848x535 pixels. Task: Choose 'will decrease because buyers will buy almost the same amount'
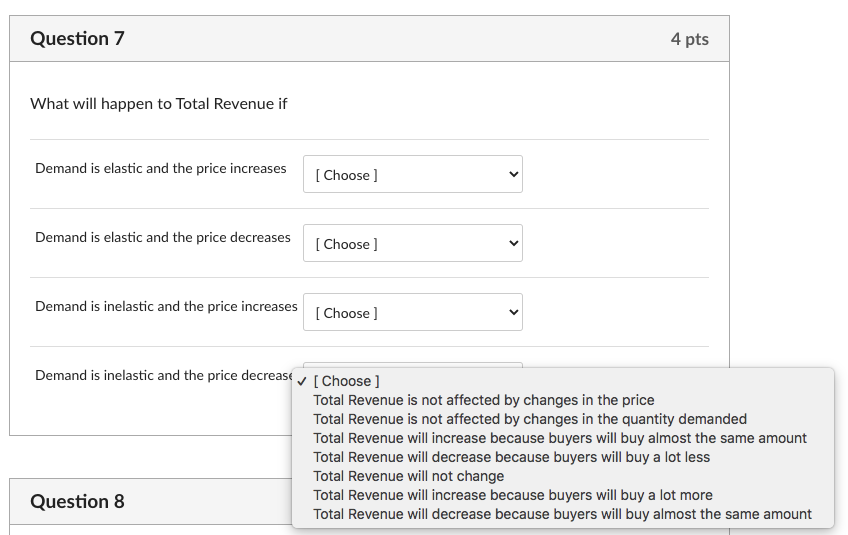pyautogui.click(x=562, y=514)
